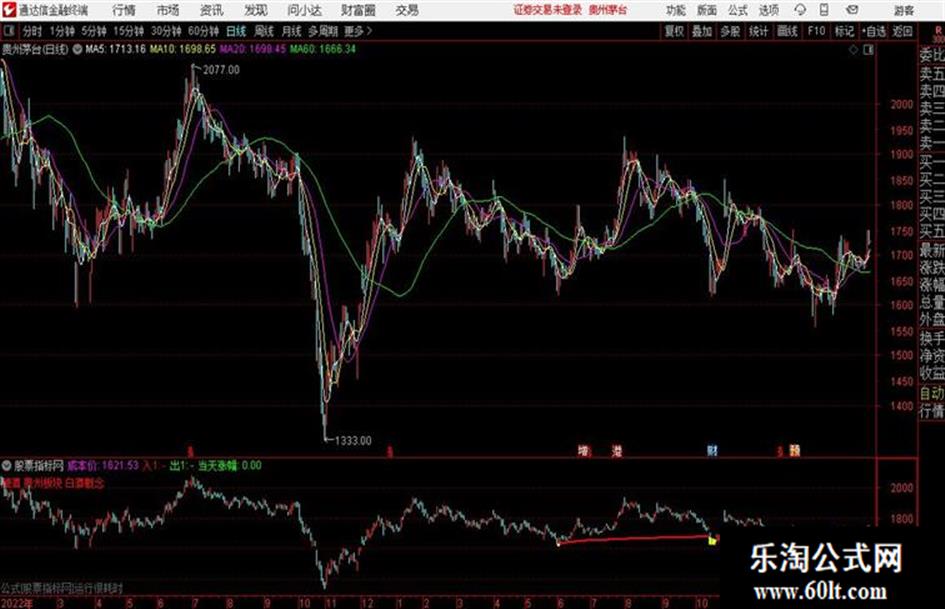Viewport: 945px width, 609px height.
Task: Click the 多股 toolbar button
Action: 730,31
